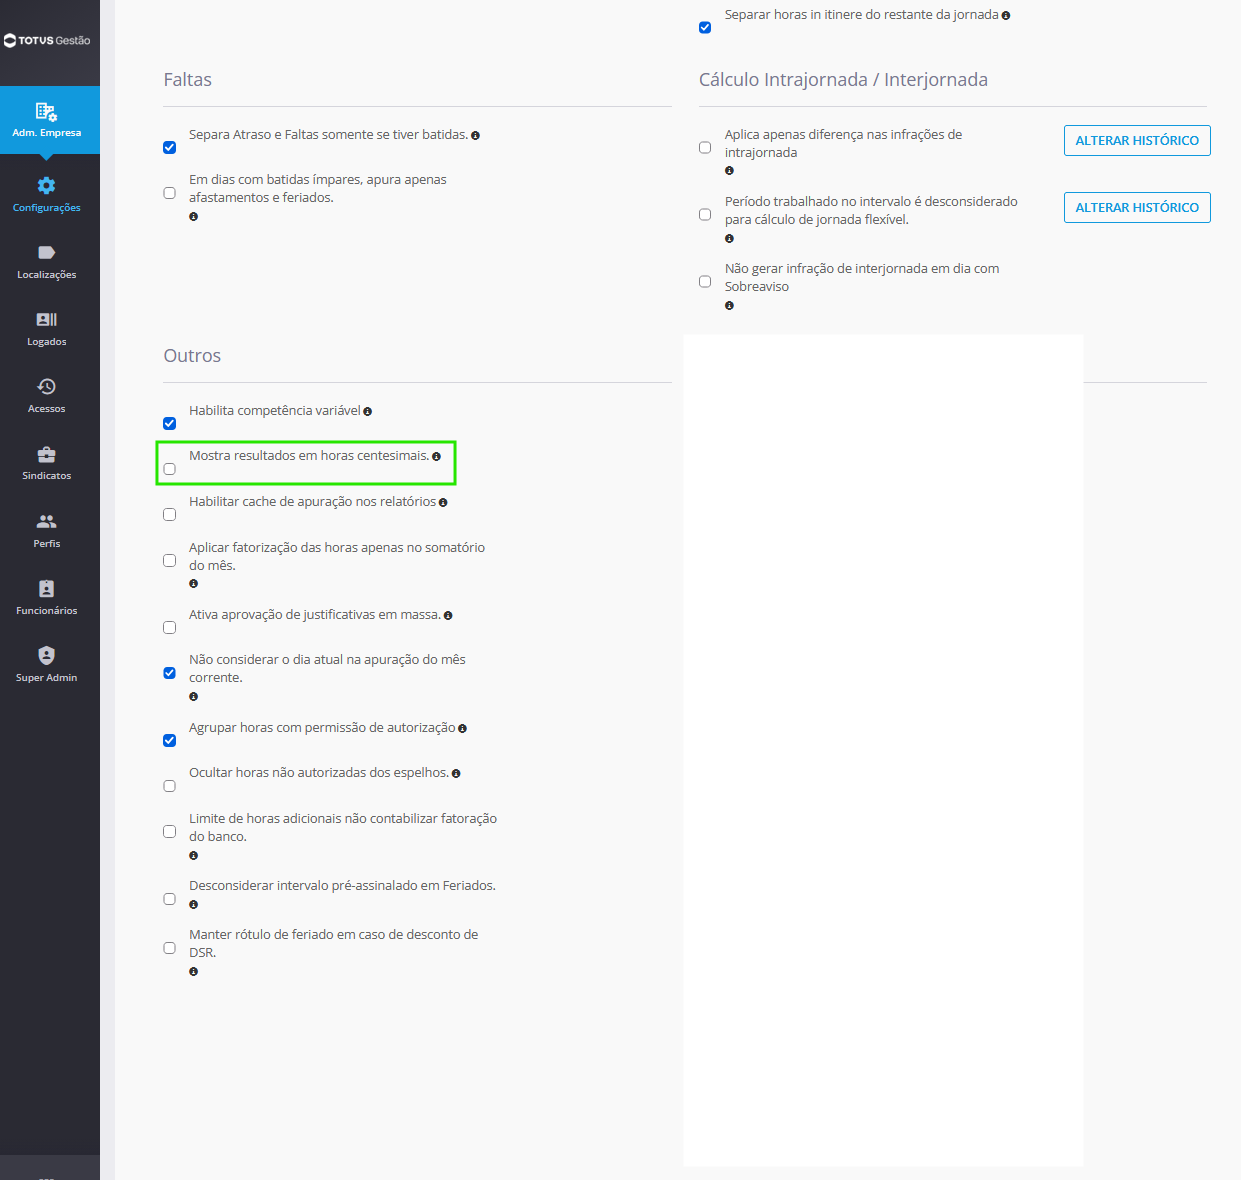
Task: Show info for Separa Atraso e Faltas
Action: pos(475,136)
